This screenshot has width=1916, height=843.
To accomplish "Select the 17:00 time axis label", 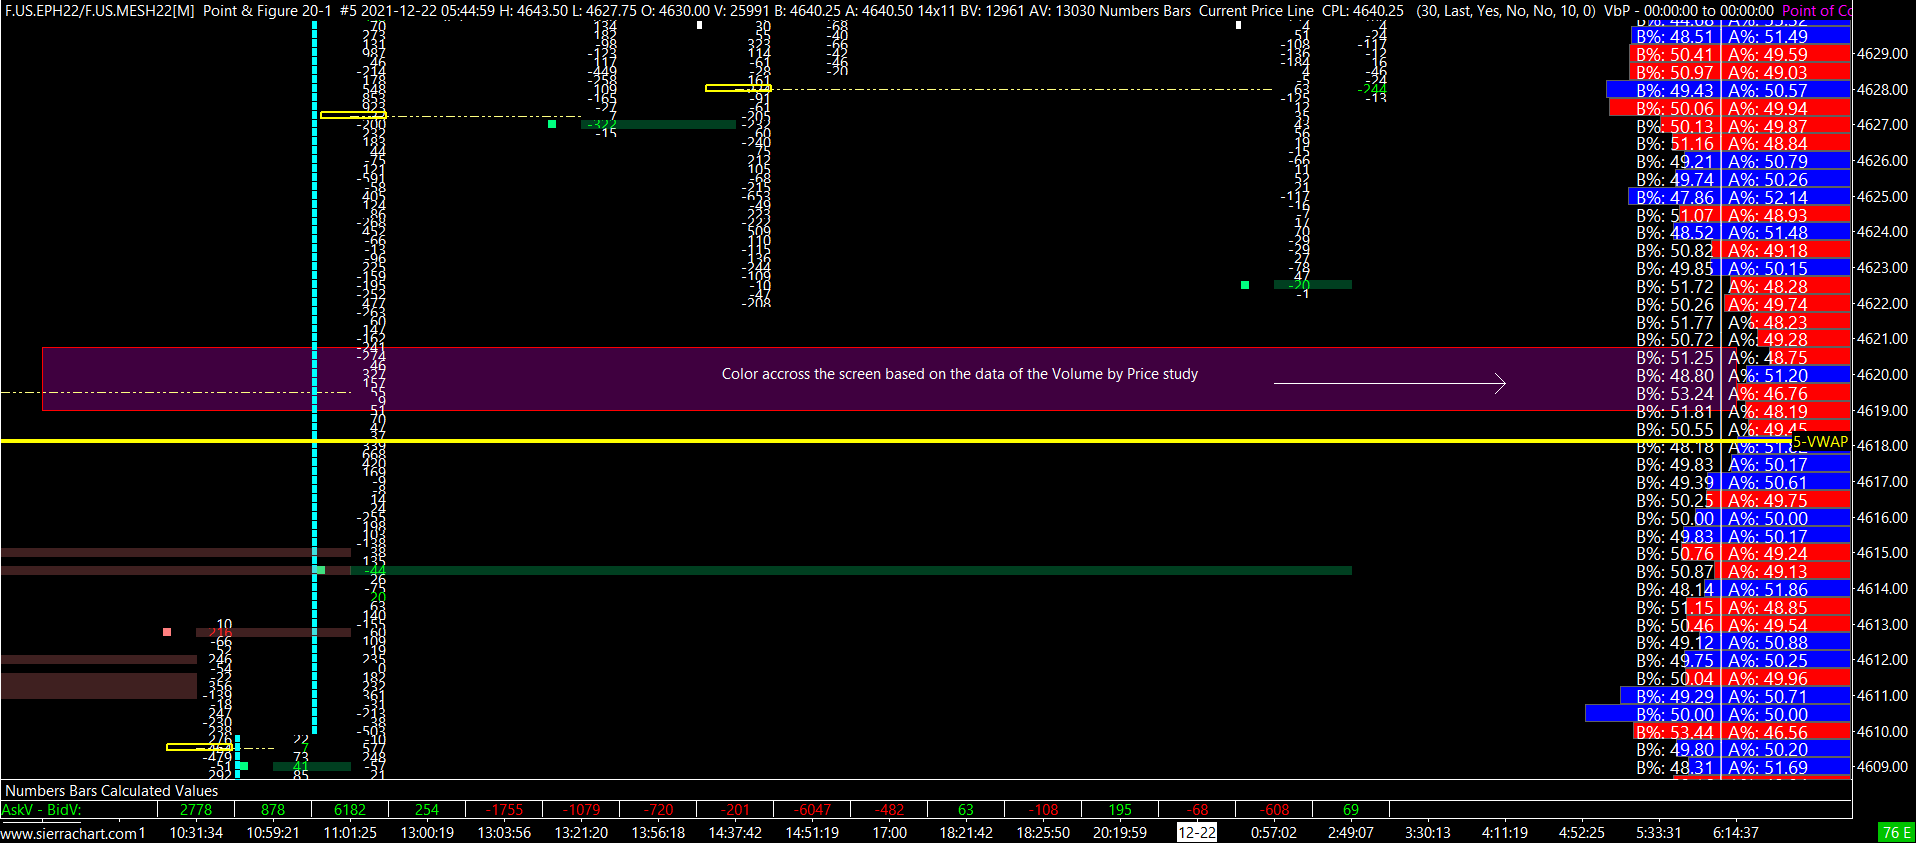I will tap(890, 833).
